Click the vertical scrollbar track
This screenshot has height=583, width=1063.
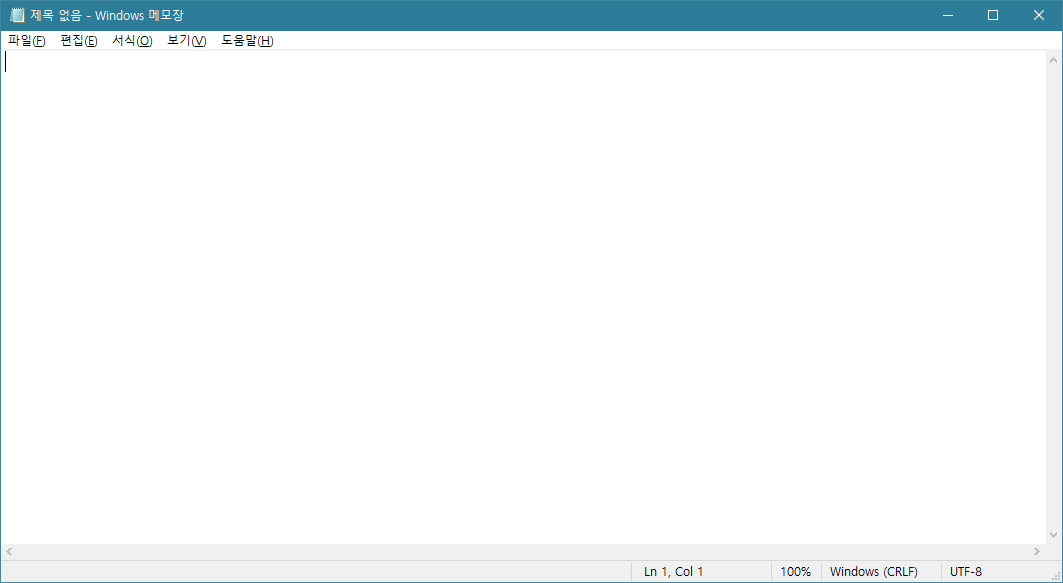[x=1053, y=300]
